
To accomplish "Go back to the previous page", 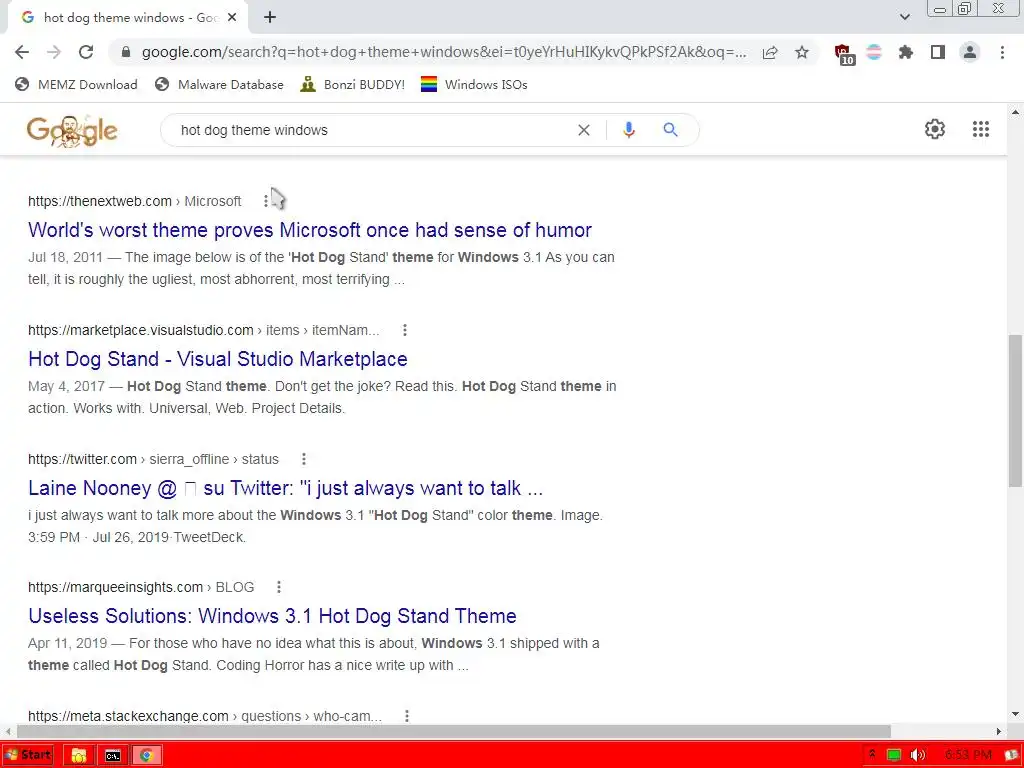I will (22, 52).
